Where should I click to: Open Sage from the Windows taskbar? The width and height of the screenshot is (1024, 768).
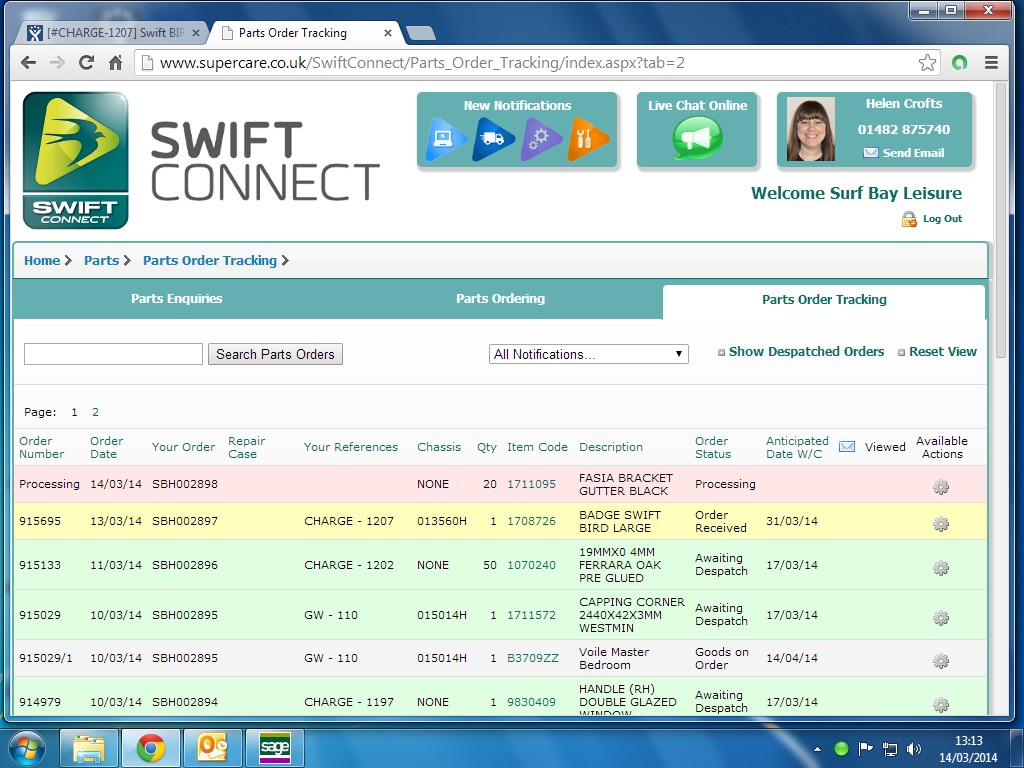coord(274,747)
